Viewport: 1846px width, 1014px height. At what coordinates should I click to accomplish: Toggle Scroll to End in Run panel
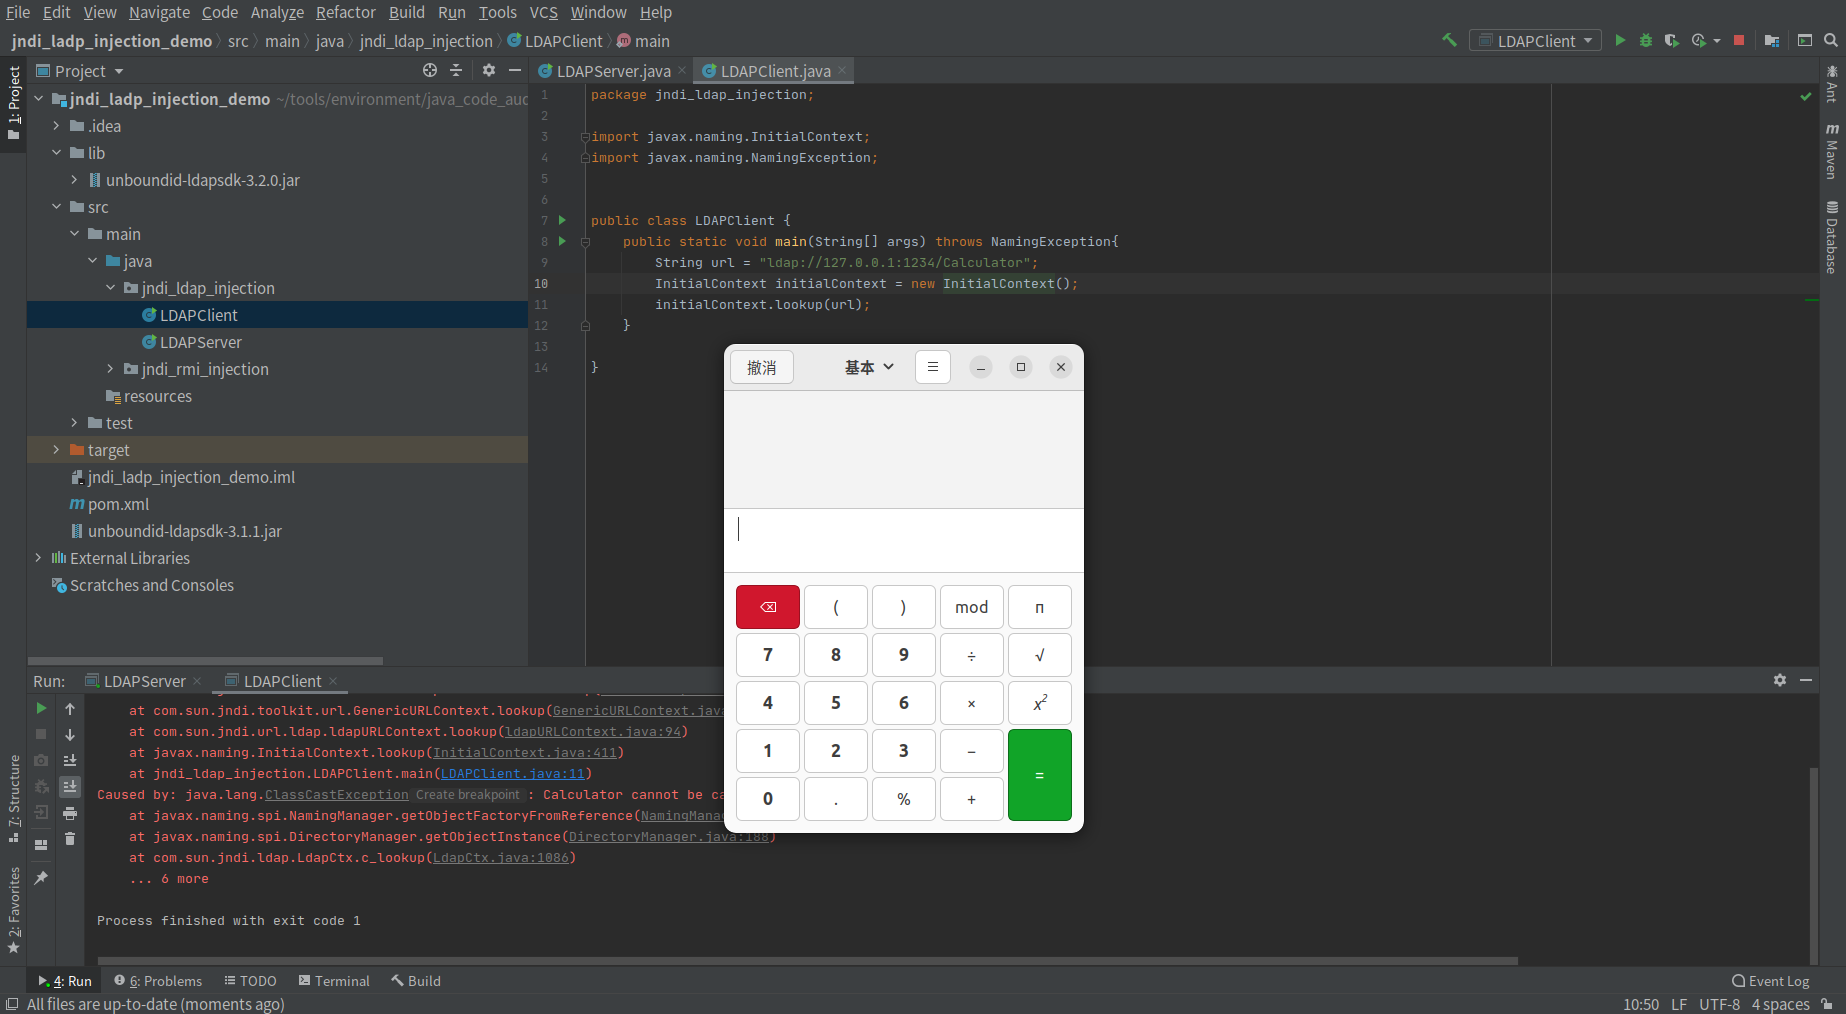pos(70,787)
